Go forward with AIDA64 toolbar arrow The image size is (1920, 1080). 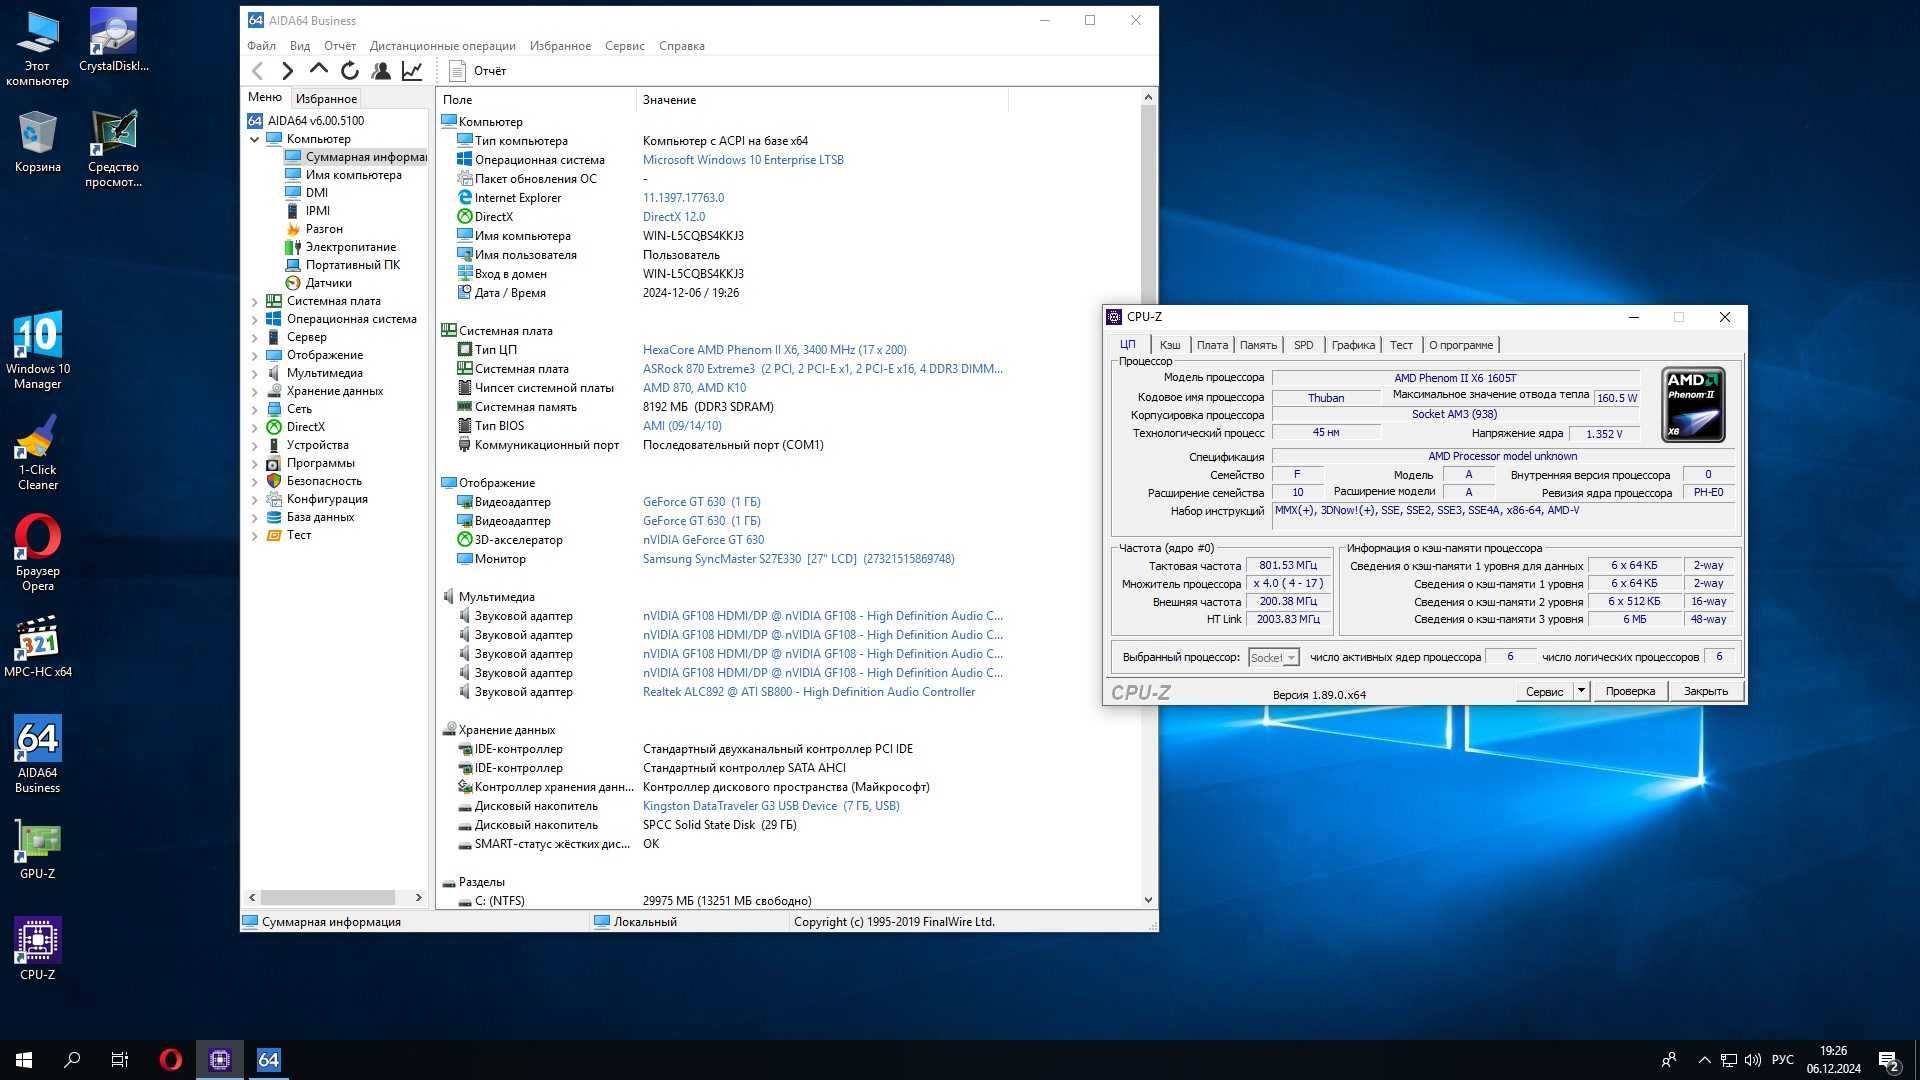[288, 71]
